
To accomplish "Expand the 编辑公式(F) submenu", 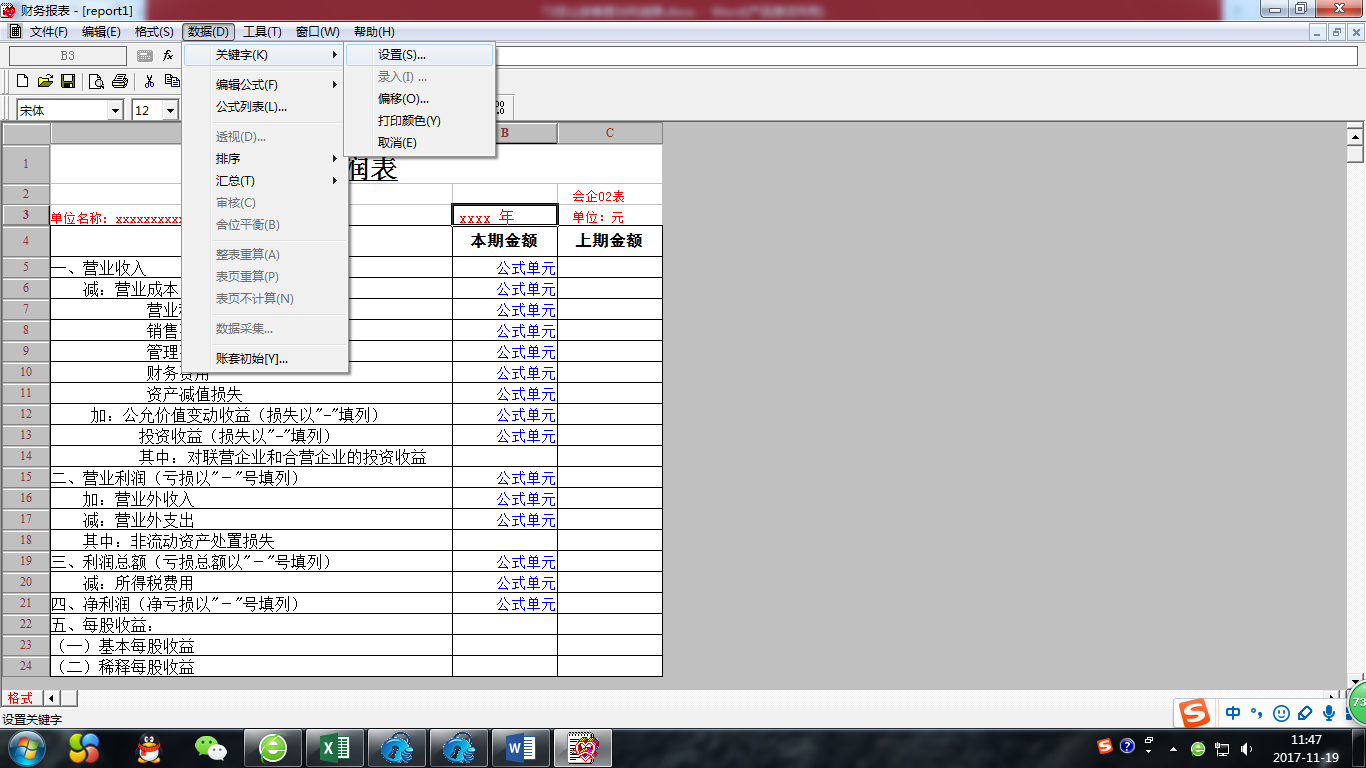I will pos(265,85).
